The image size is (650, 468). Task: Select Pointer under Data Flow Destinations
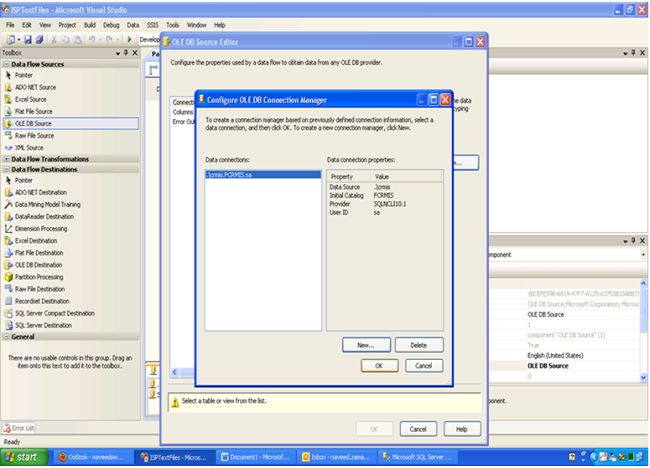(x=23, y=180)
